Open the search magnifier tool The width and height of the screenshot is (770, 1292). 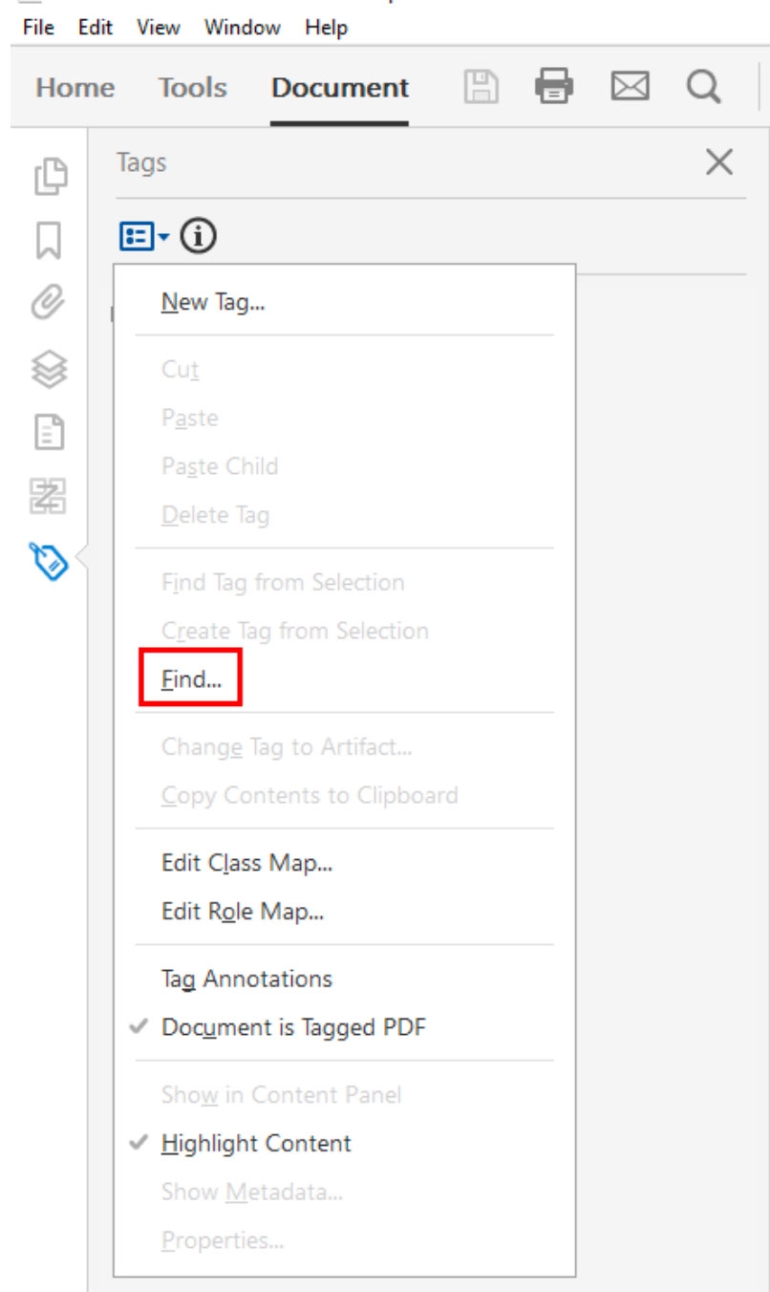[x=706, y=88]
